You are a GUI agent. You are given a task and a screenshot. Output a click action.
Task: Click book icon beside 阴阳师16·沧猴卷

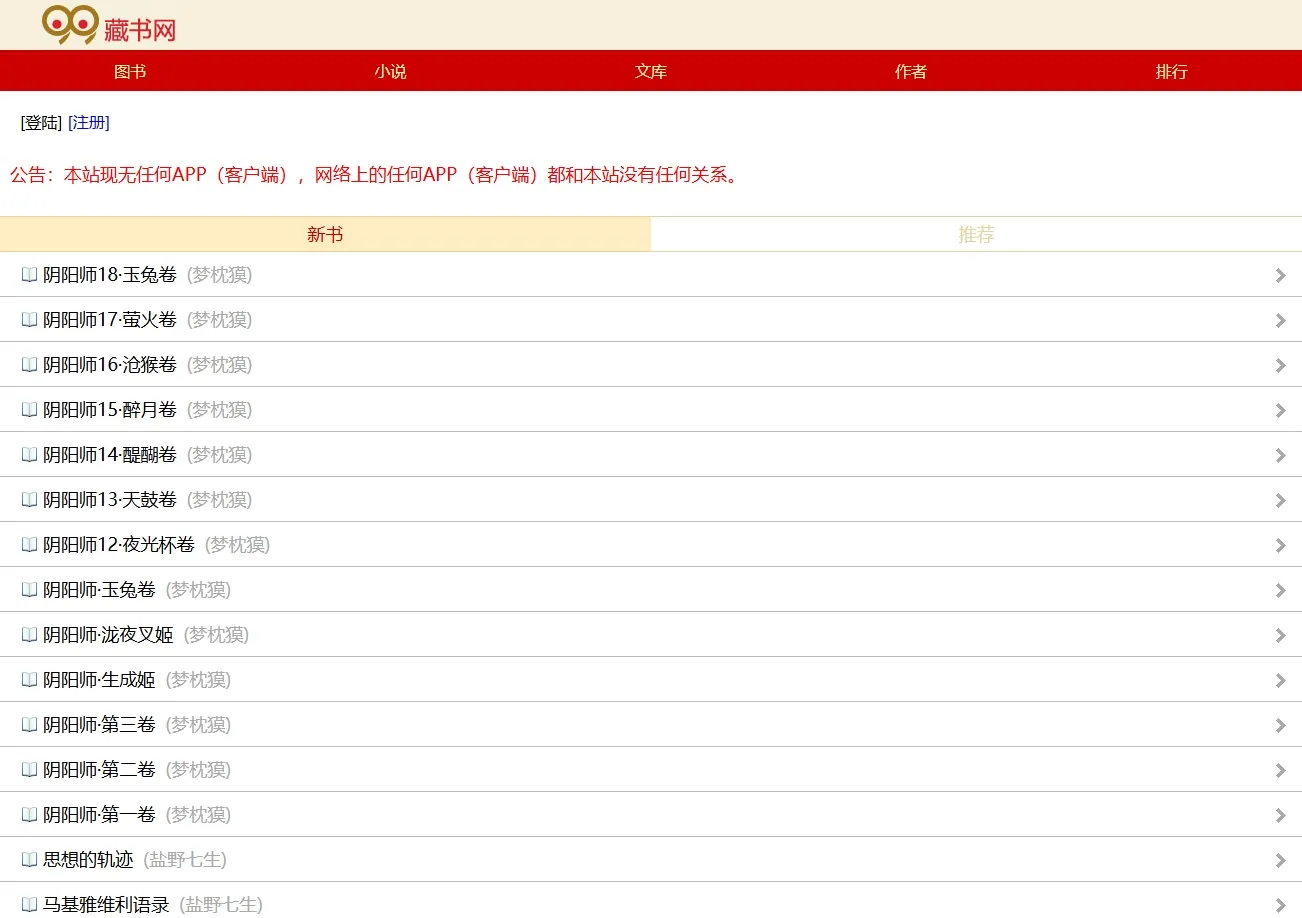click(x=29, y=365)
